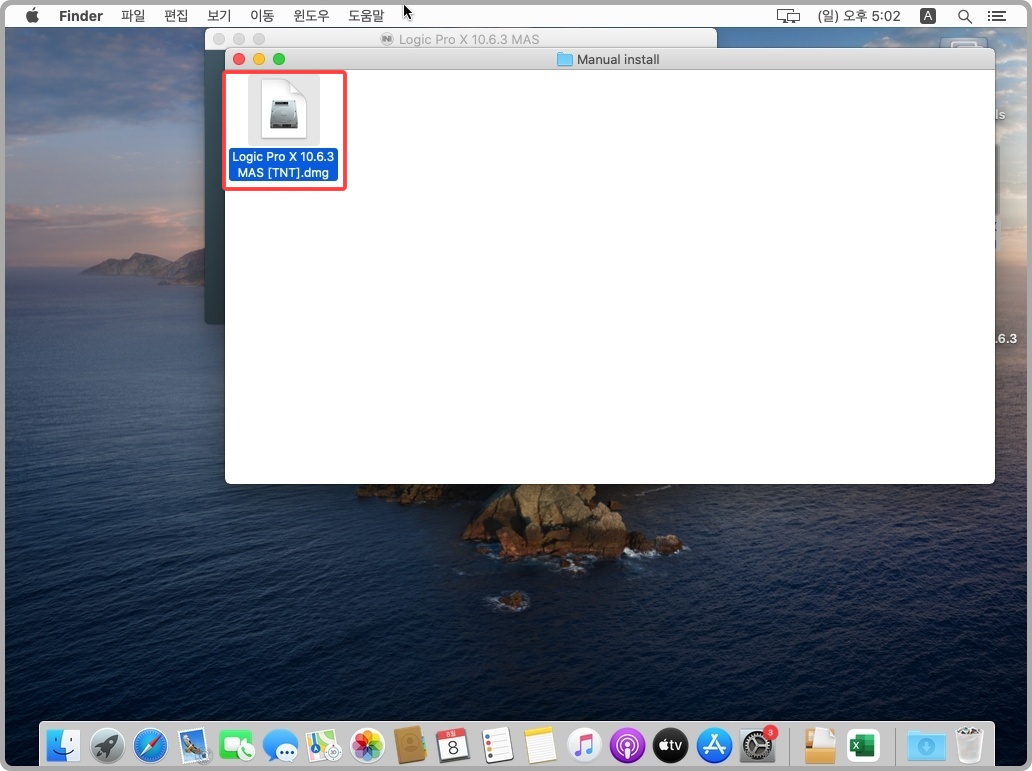Open the 이동 menu
The height and width of the screenshot is (771, 1032).
(262, 16)
